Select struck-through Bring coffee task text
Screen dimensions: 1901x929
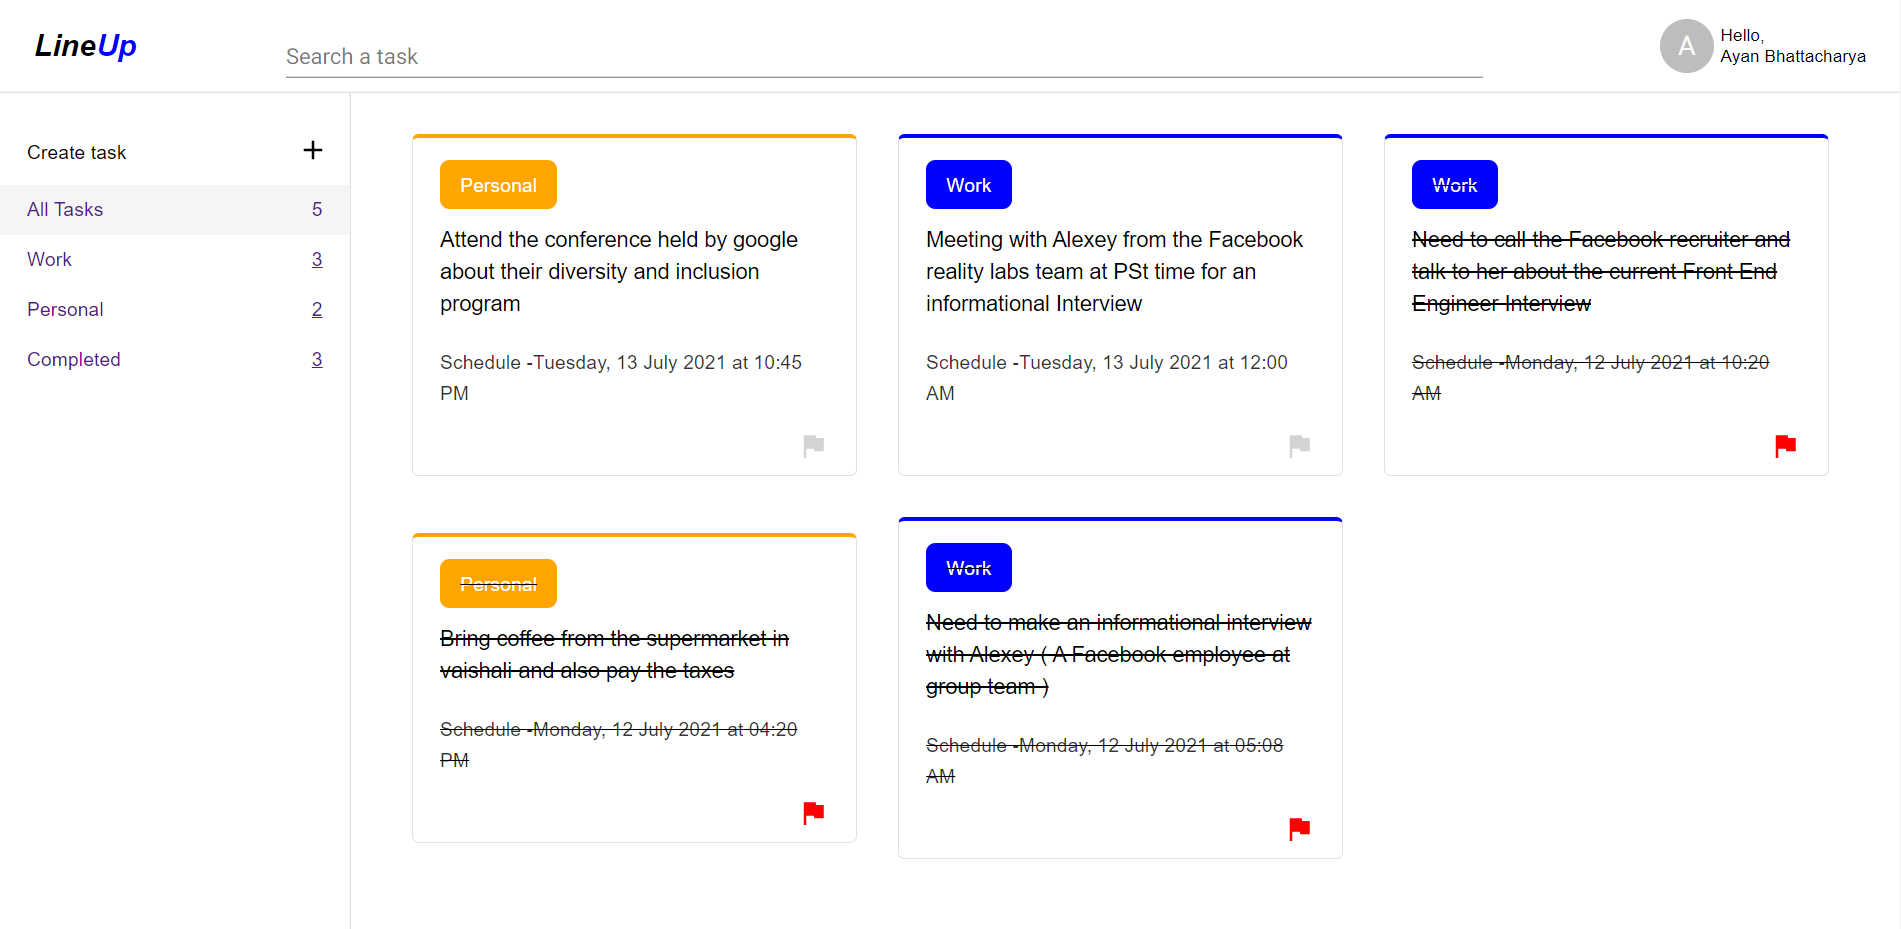click(x=614, y=655)
